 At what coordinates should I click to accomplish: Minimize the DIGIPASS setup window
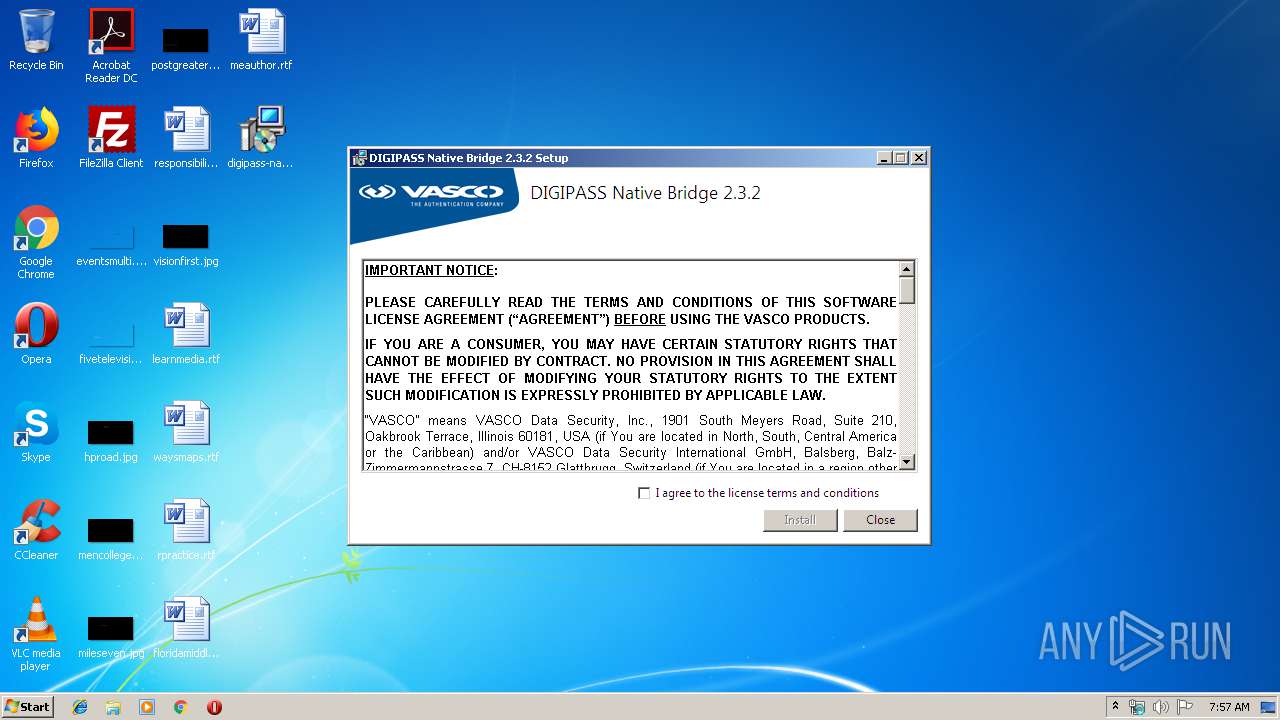tap(884, 158)
